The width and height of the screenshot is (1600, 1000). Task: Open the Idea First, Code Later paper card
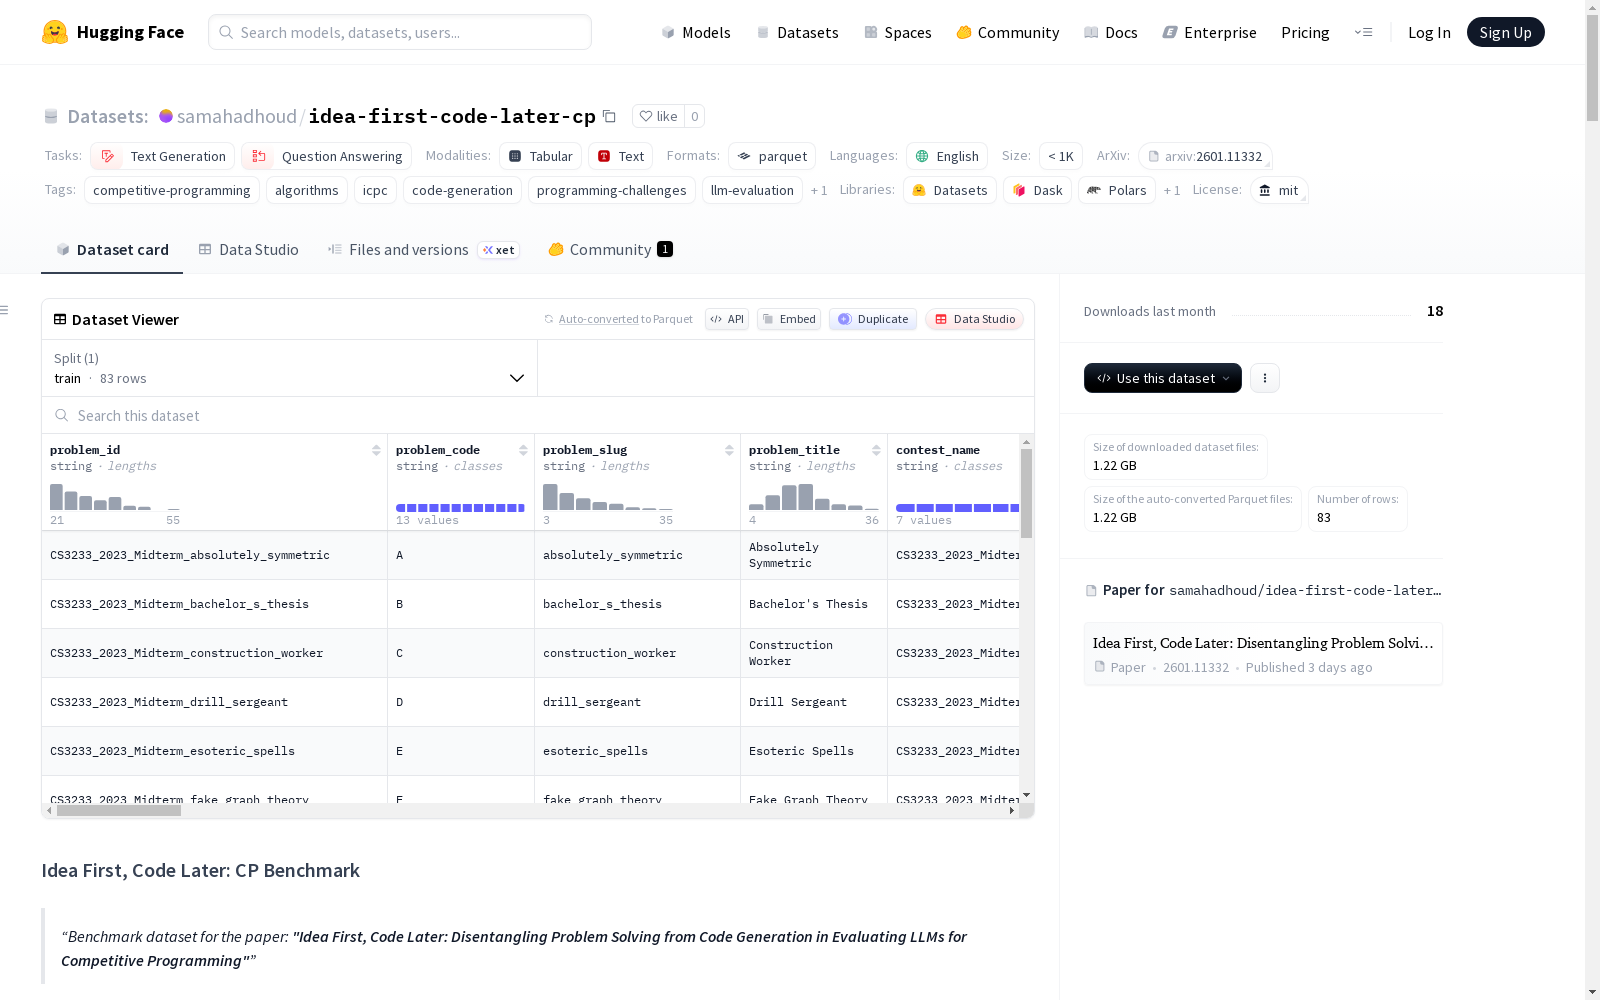point(1263,654)
